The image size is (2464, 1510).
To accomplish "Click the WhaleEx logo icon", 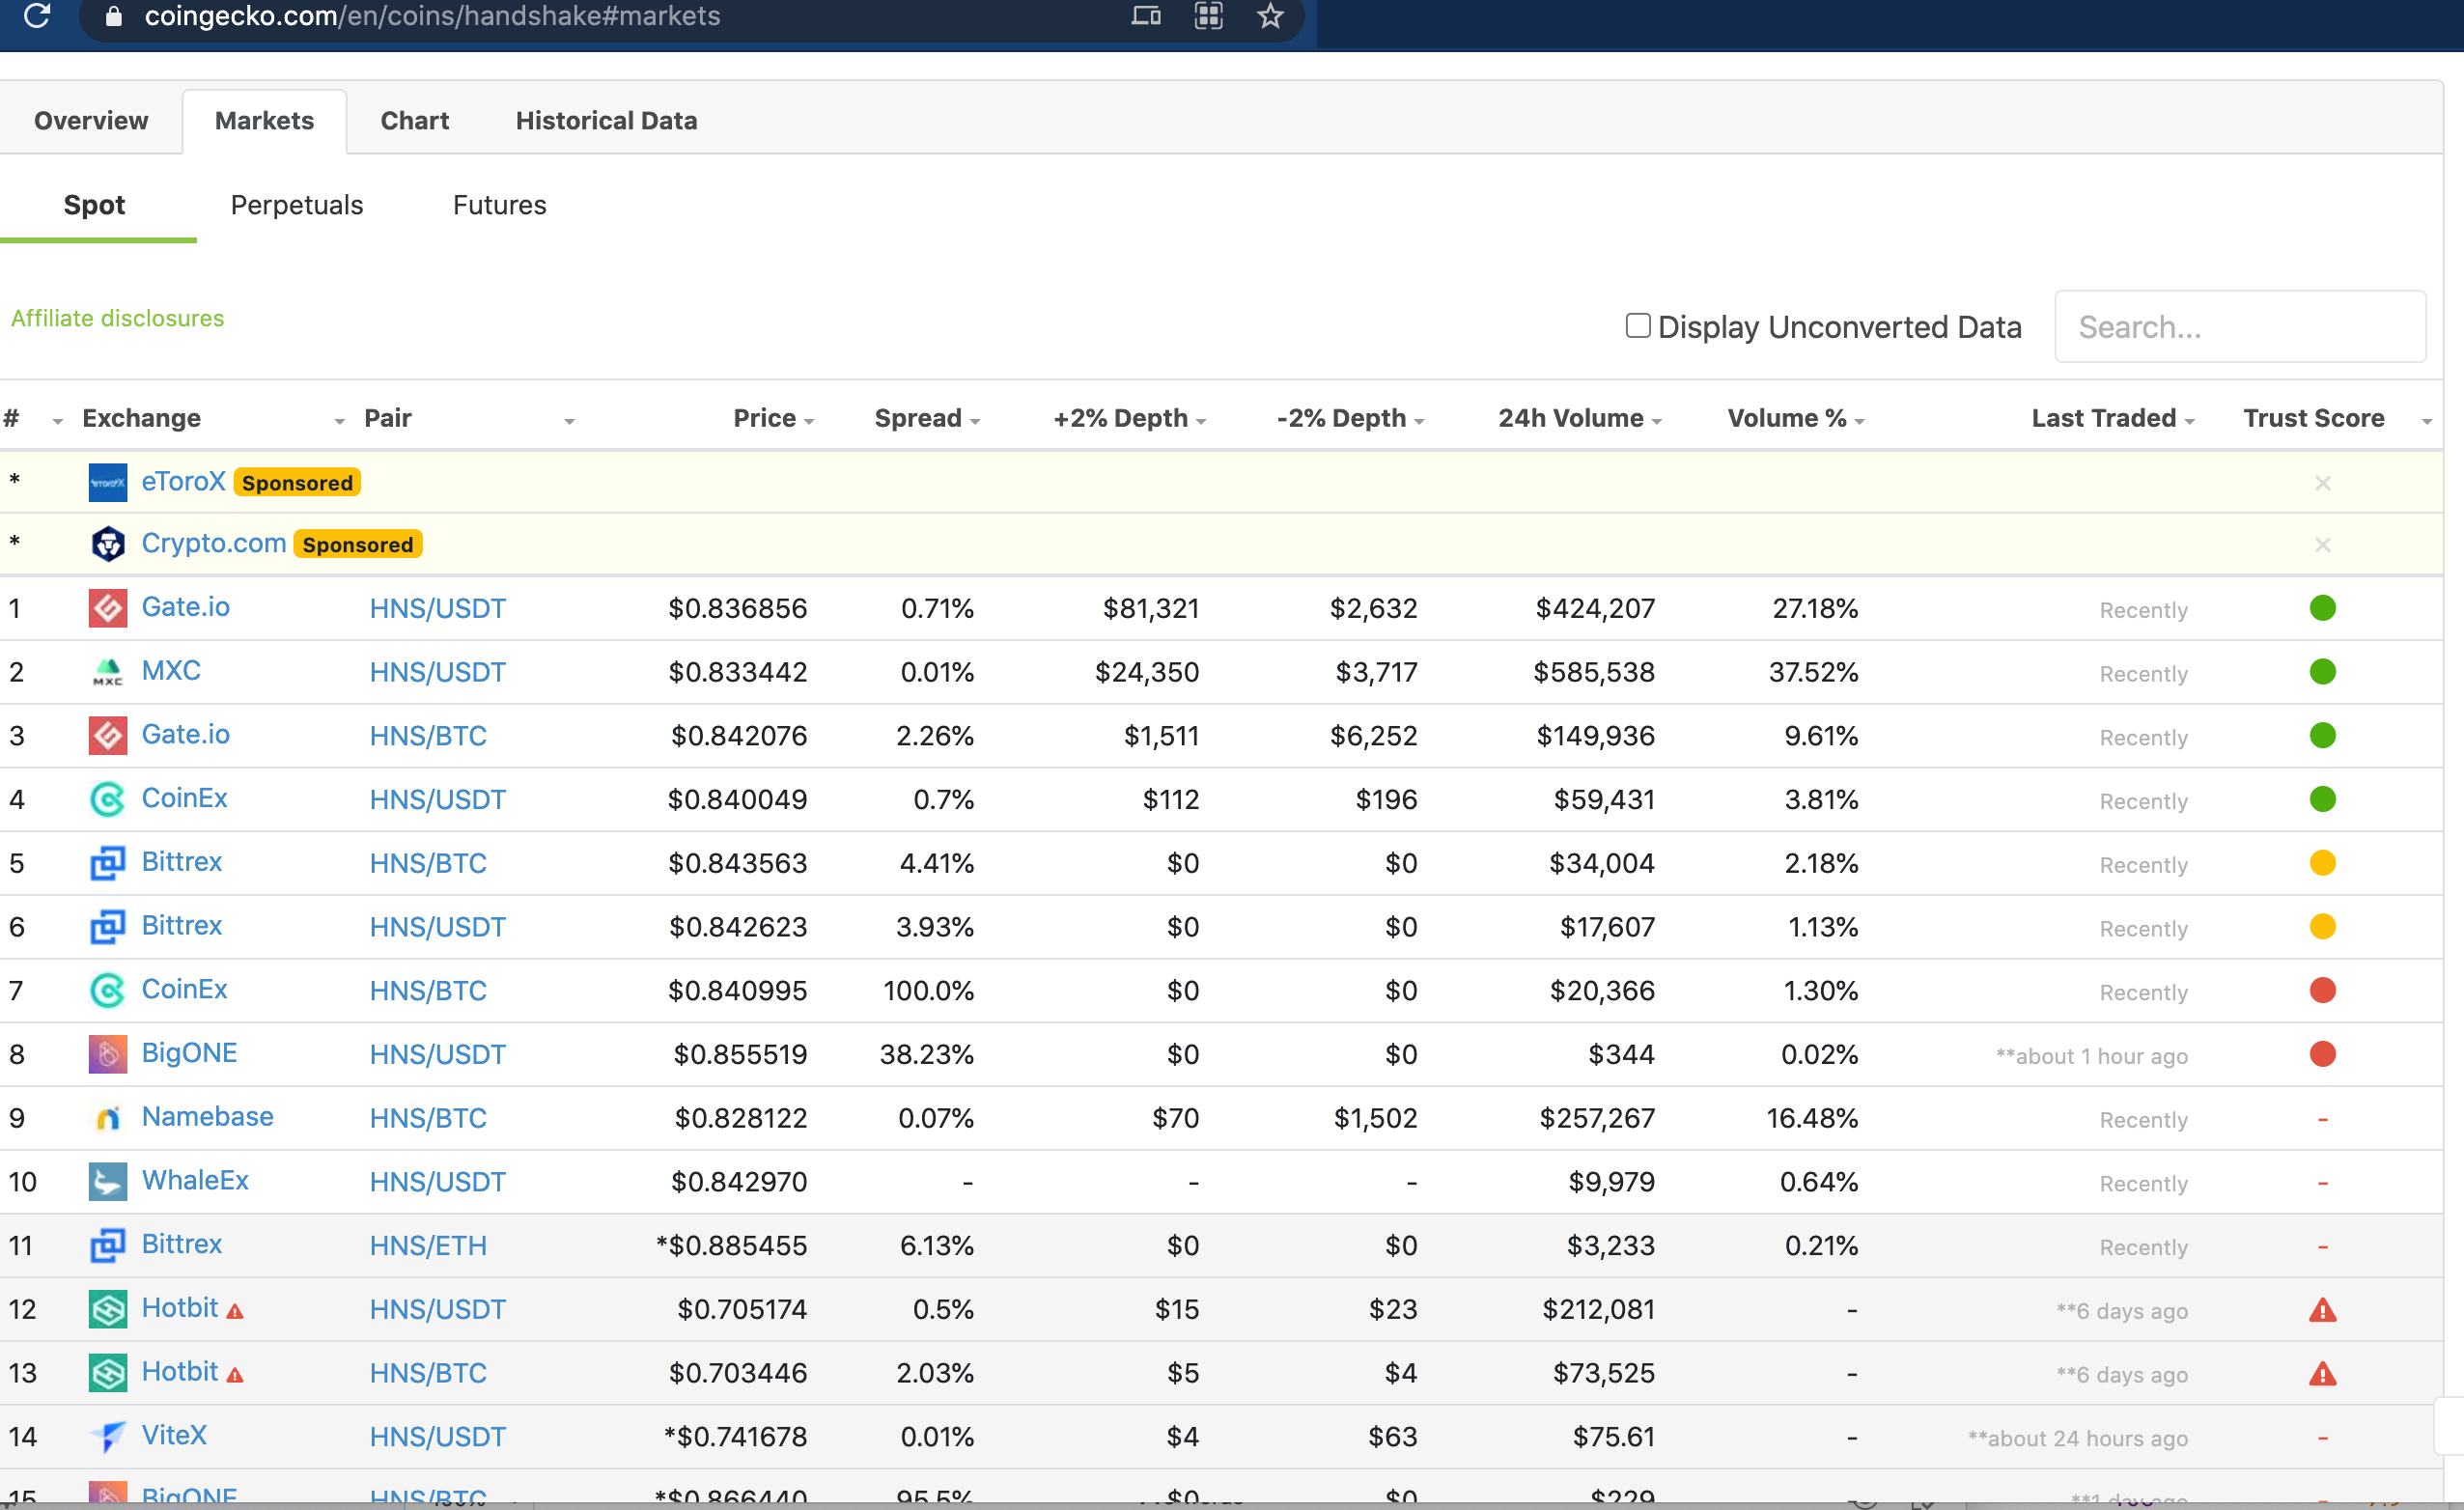I will pos(107,1181).
